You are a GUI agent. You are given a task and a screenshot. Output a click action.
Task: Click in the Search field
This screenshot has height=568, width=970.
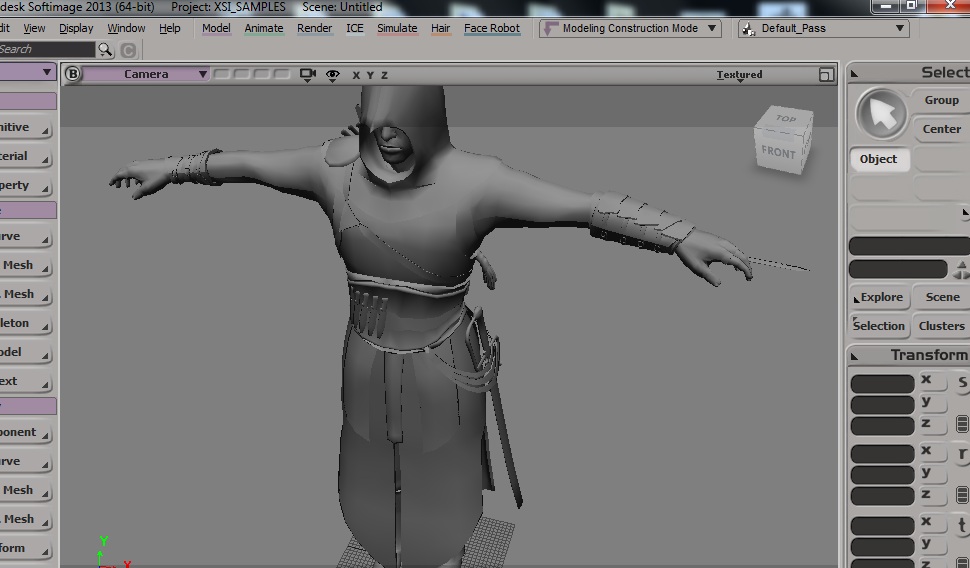[x=47, y=49]
